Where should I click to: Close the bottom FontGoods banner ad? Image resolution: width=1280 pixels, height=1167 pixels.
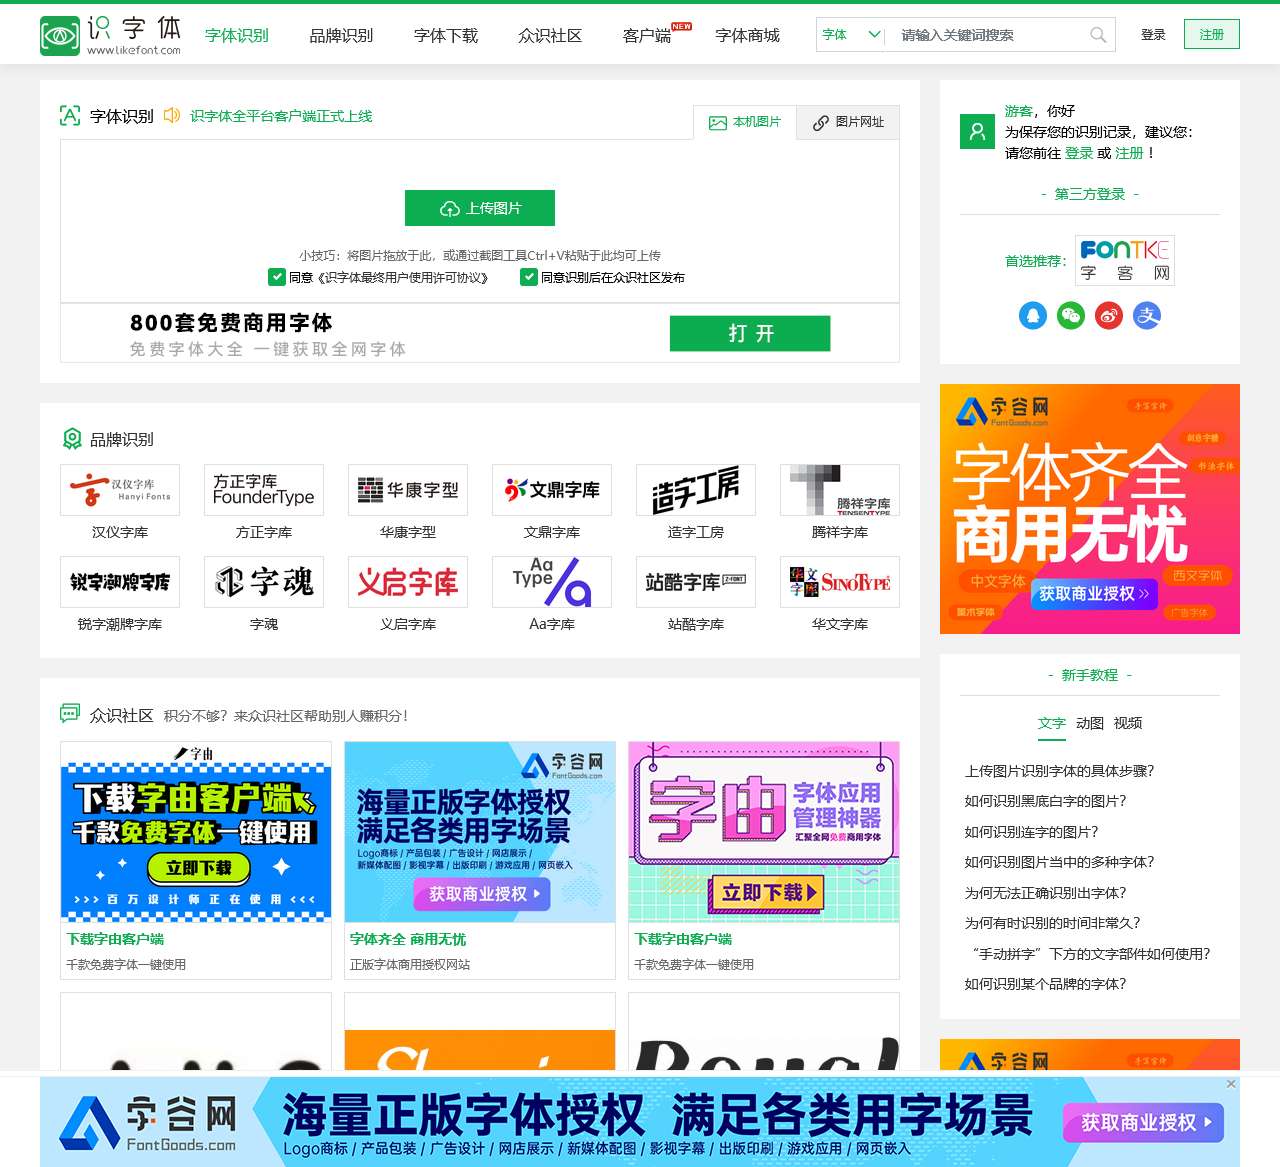click(x=1231, y=1084)
